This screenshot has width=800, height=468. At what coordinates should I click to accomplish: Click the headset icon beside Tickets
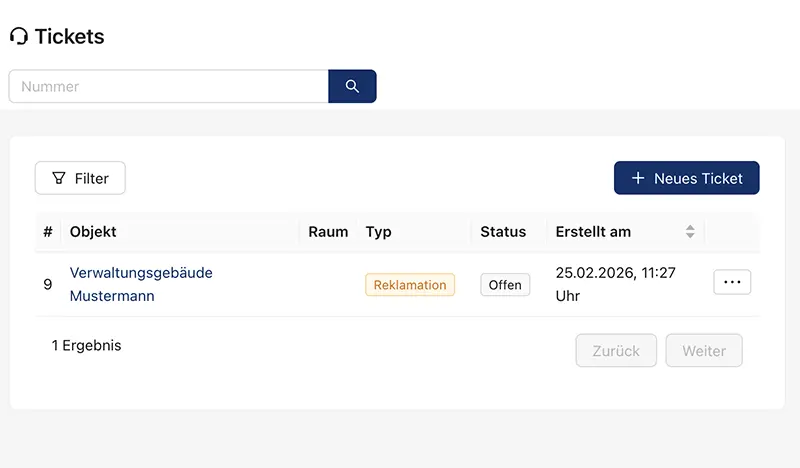(19, 37)
